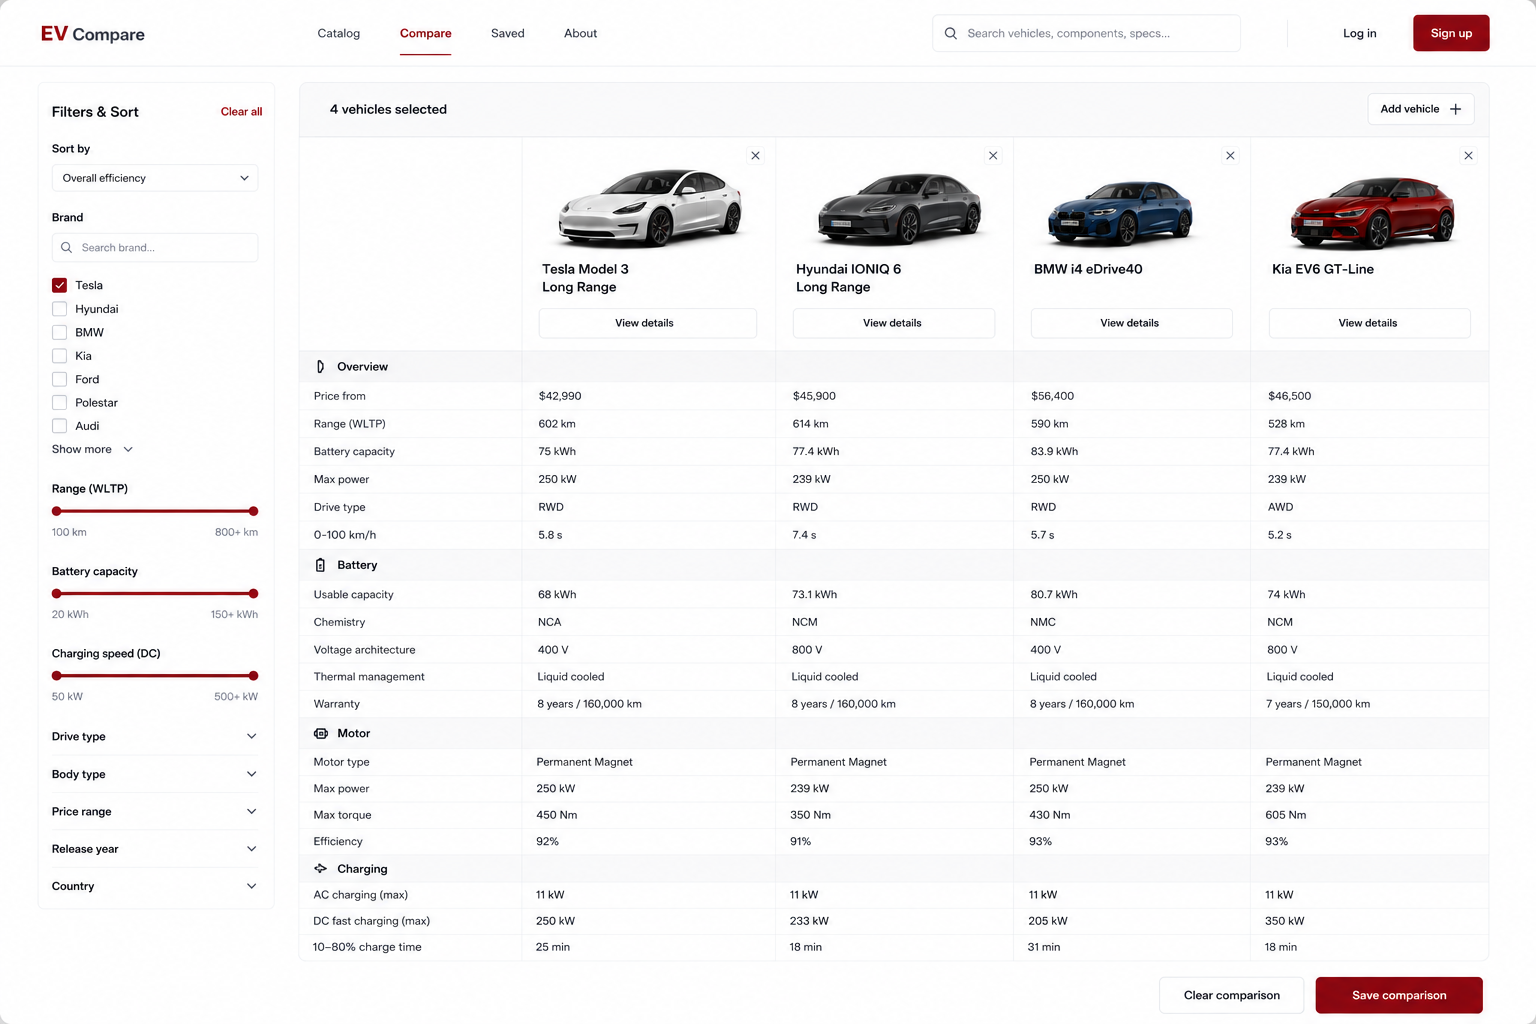The height and width of the screenshot is (1024, 1536).
Task: Click Clear all filters link
Action: pyautogui.click(x=241, y=112)
